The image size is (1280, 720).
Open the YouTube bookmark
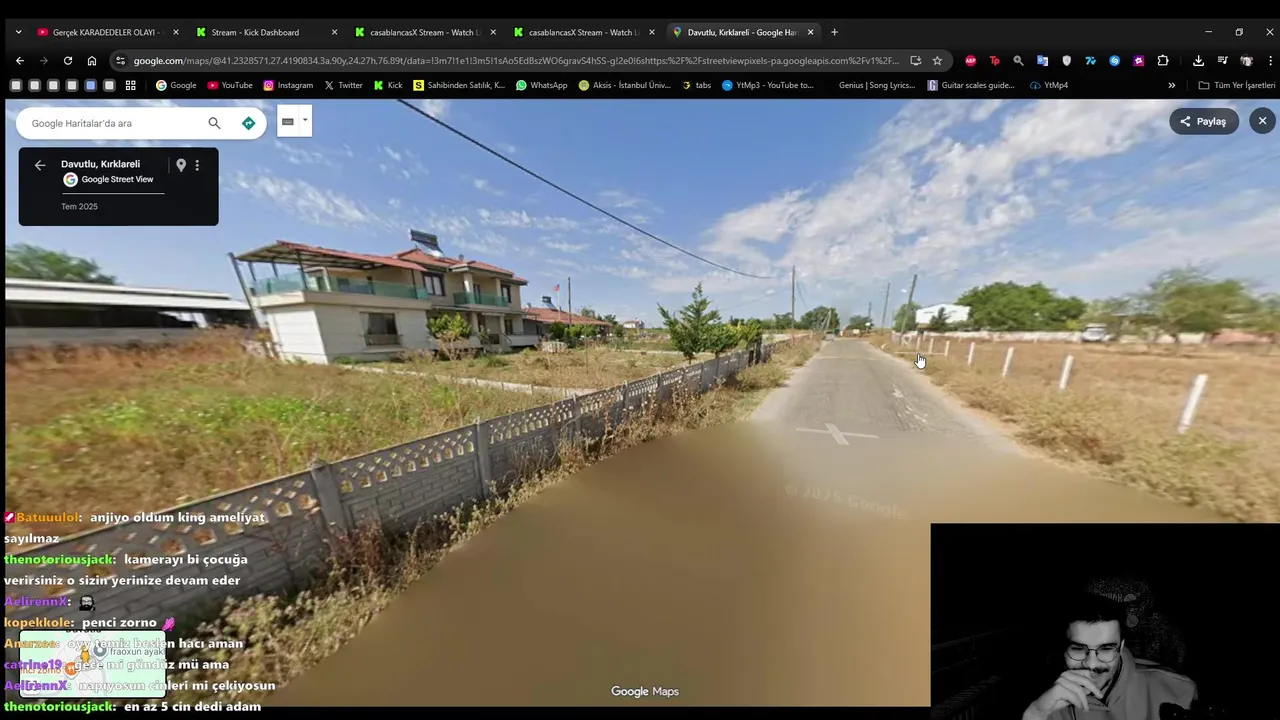(x=230, y=85)
